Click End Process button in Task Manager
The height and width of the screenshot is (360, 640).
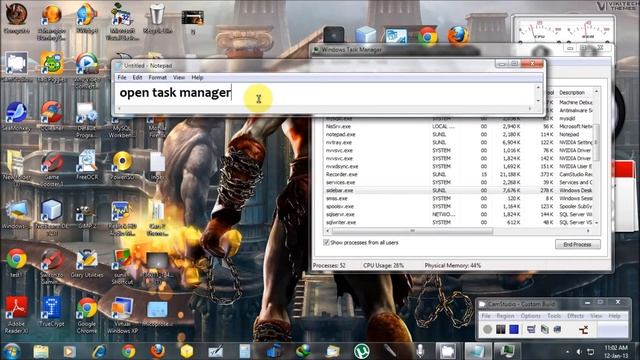[577, 244]
